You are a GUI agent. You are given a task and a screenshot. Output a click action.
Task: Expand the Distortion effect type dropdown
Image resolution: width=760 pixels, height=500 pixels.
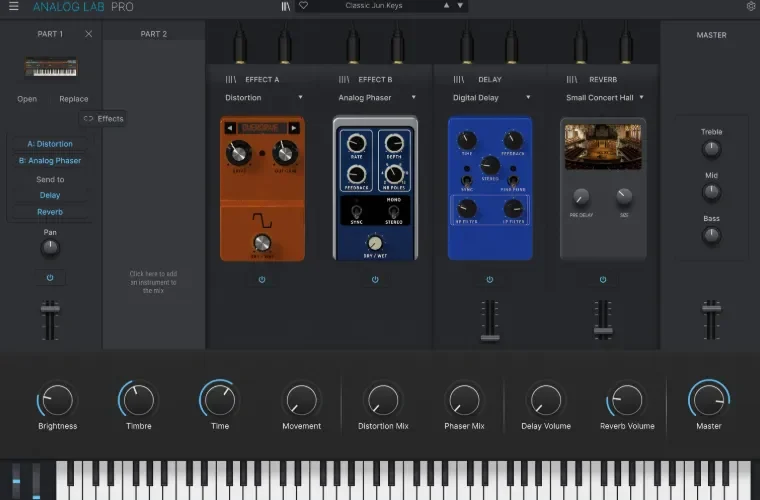coord(264,97)
